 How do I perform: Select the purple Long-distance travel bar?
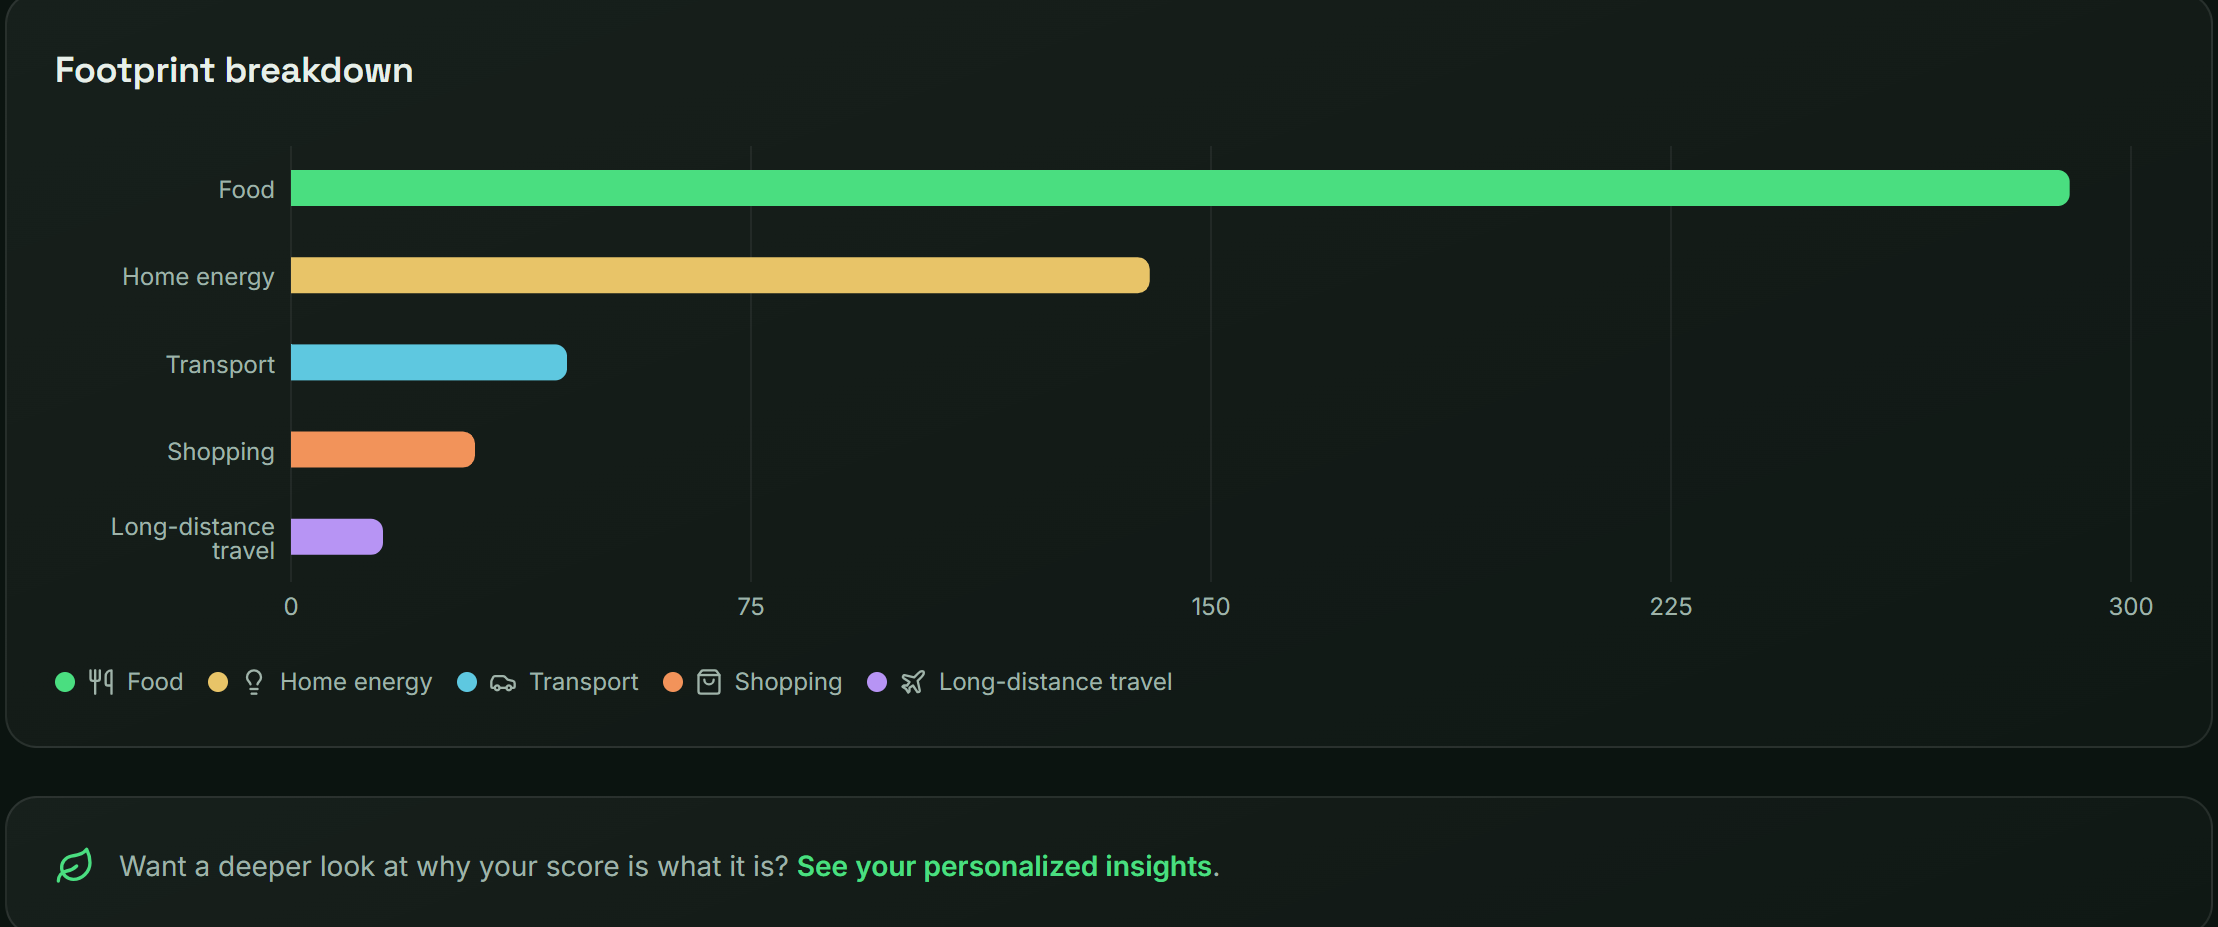[337, 536]
